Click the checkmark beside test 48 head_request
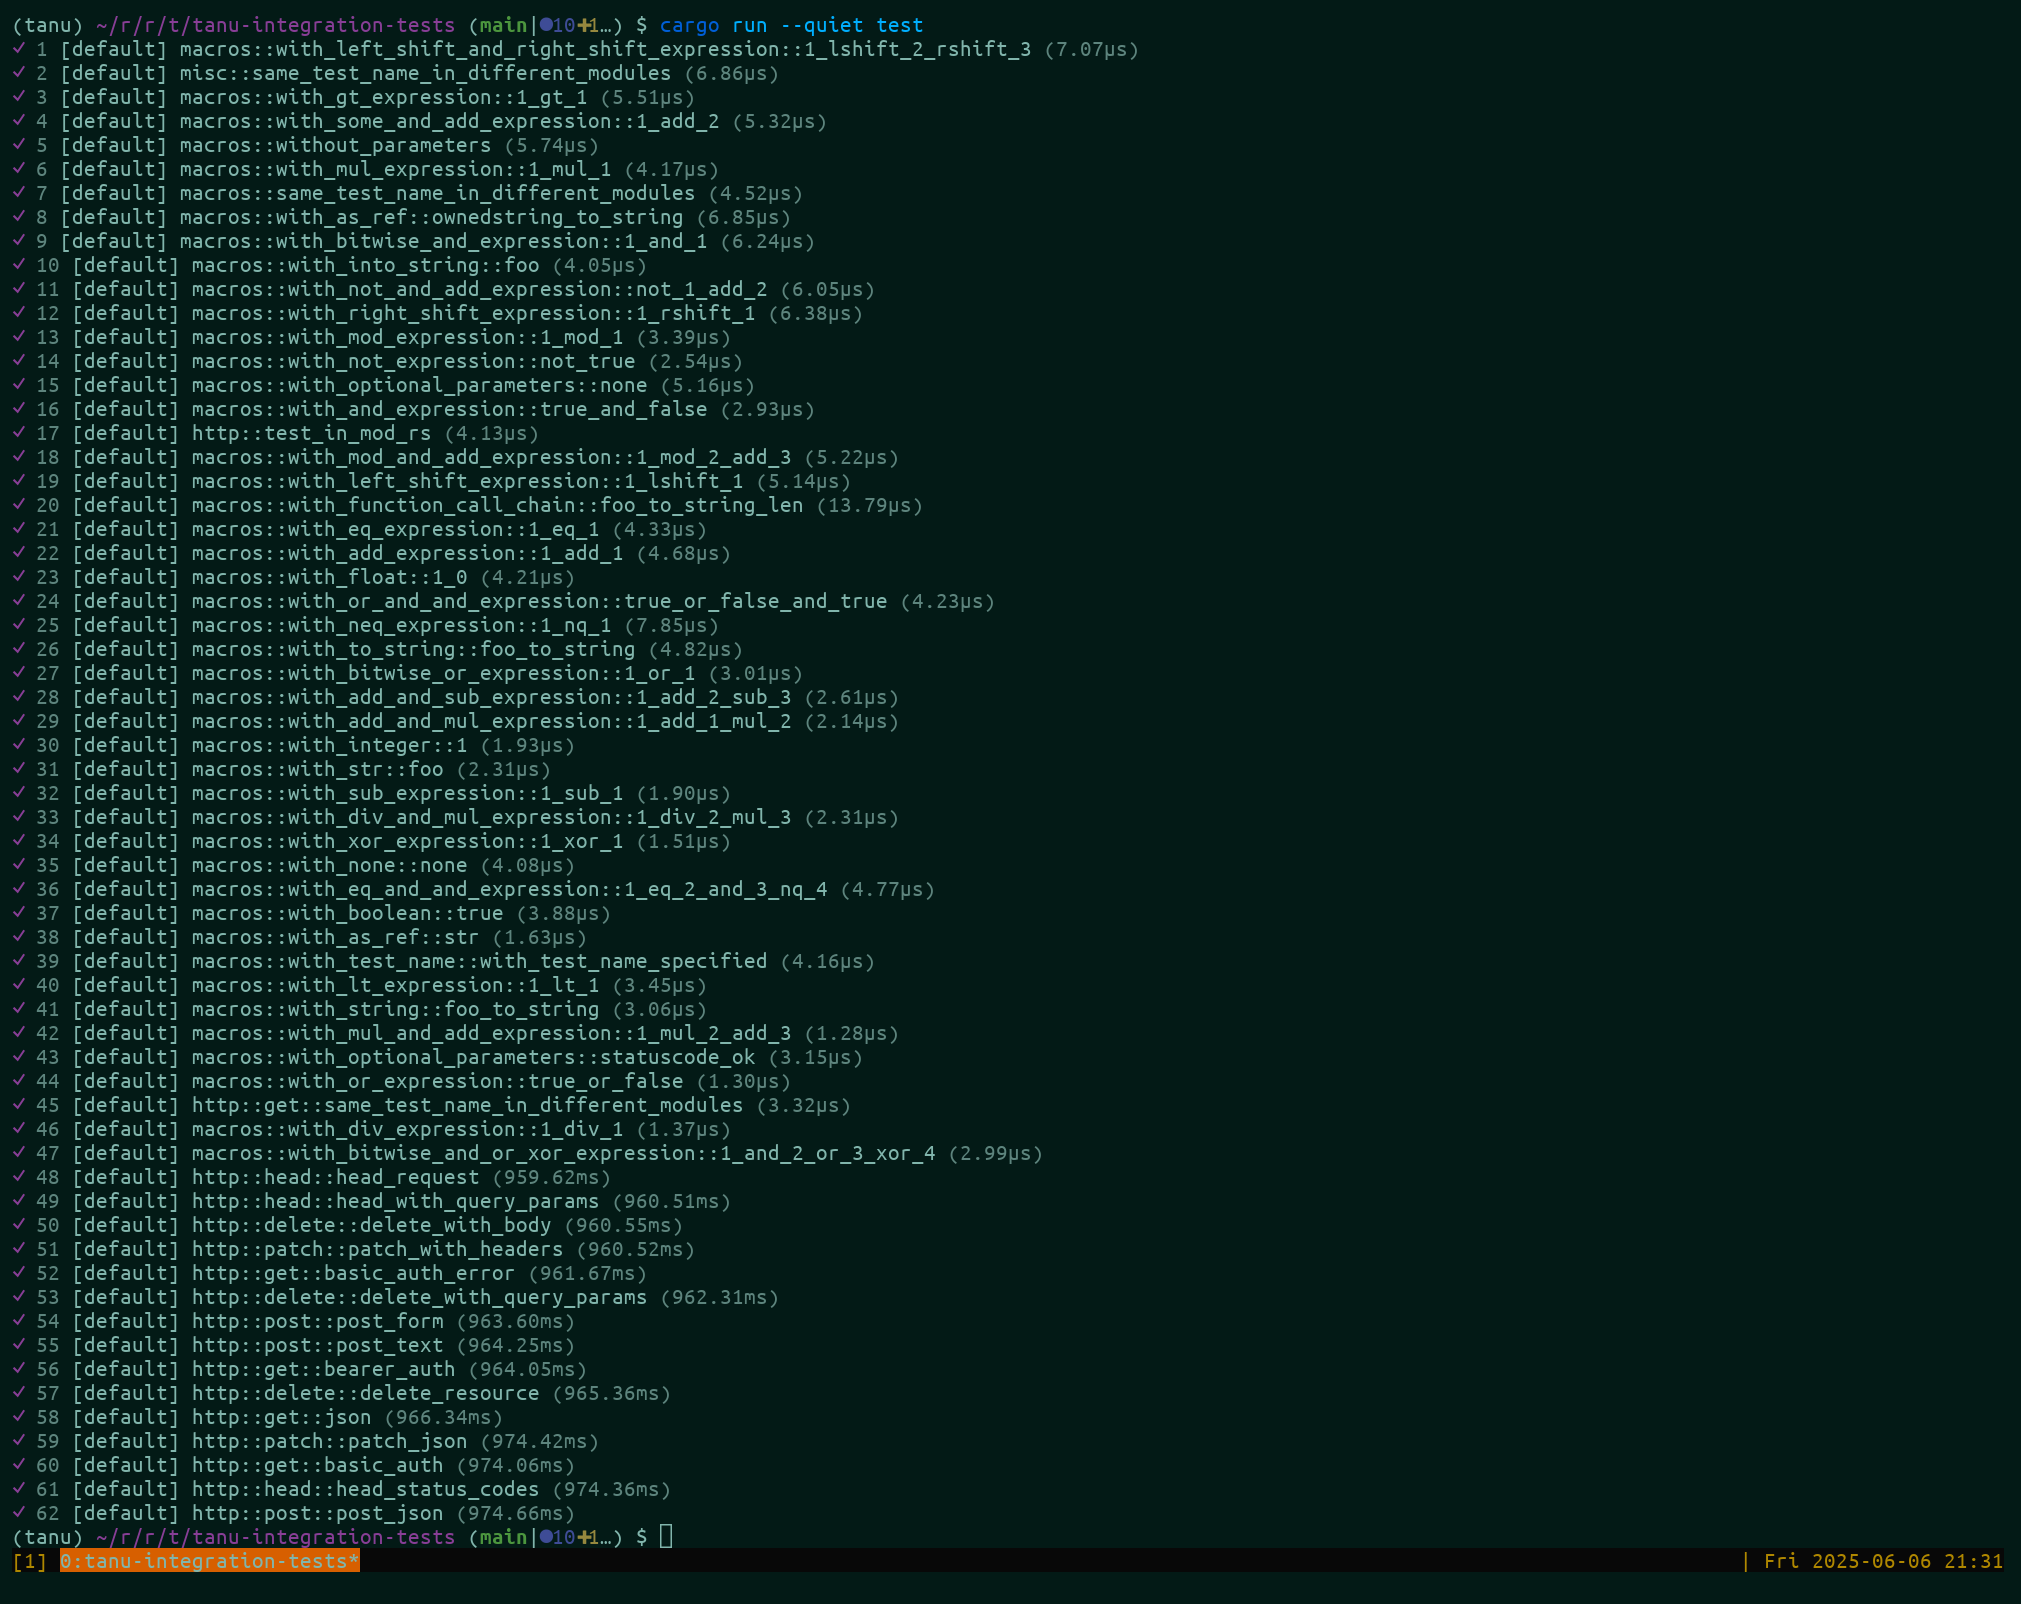 (x=19, y=1176)
